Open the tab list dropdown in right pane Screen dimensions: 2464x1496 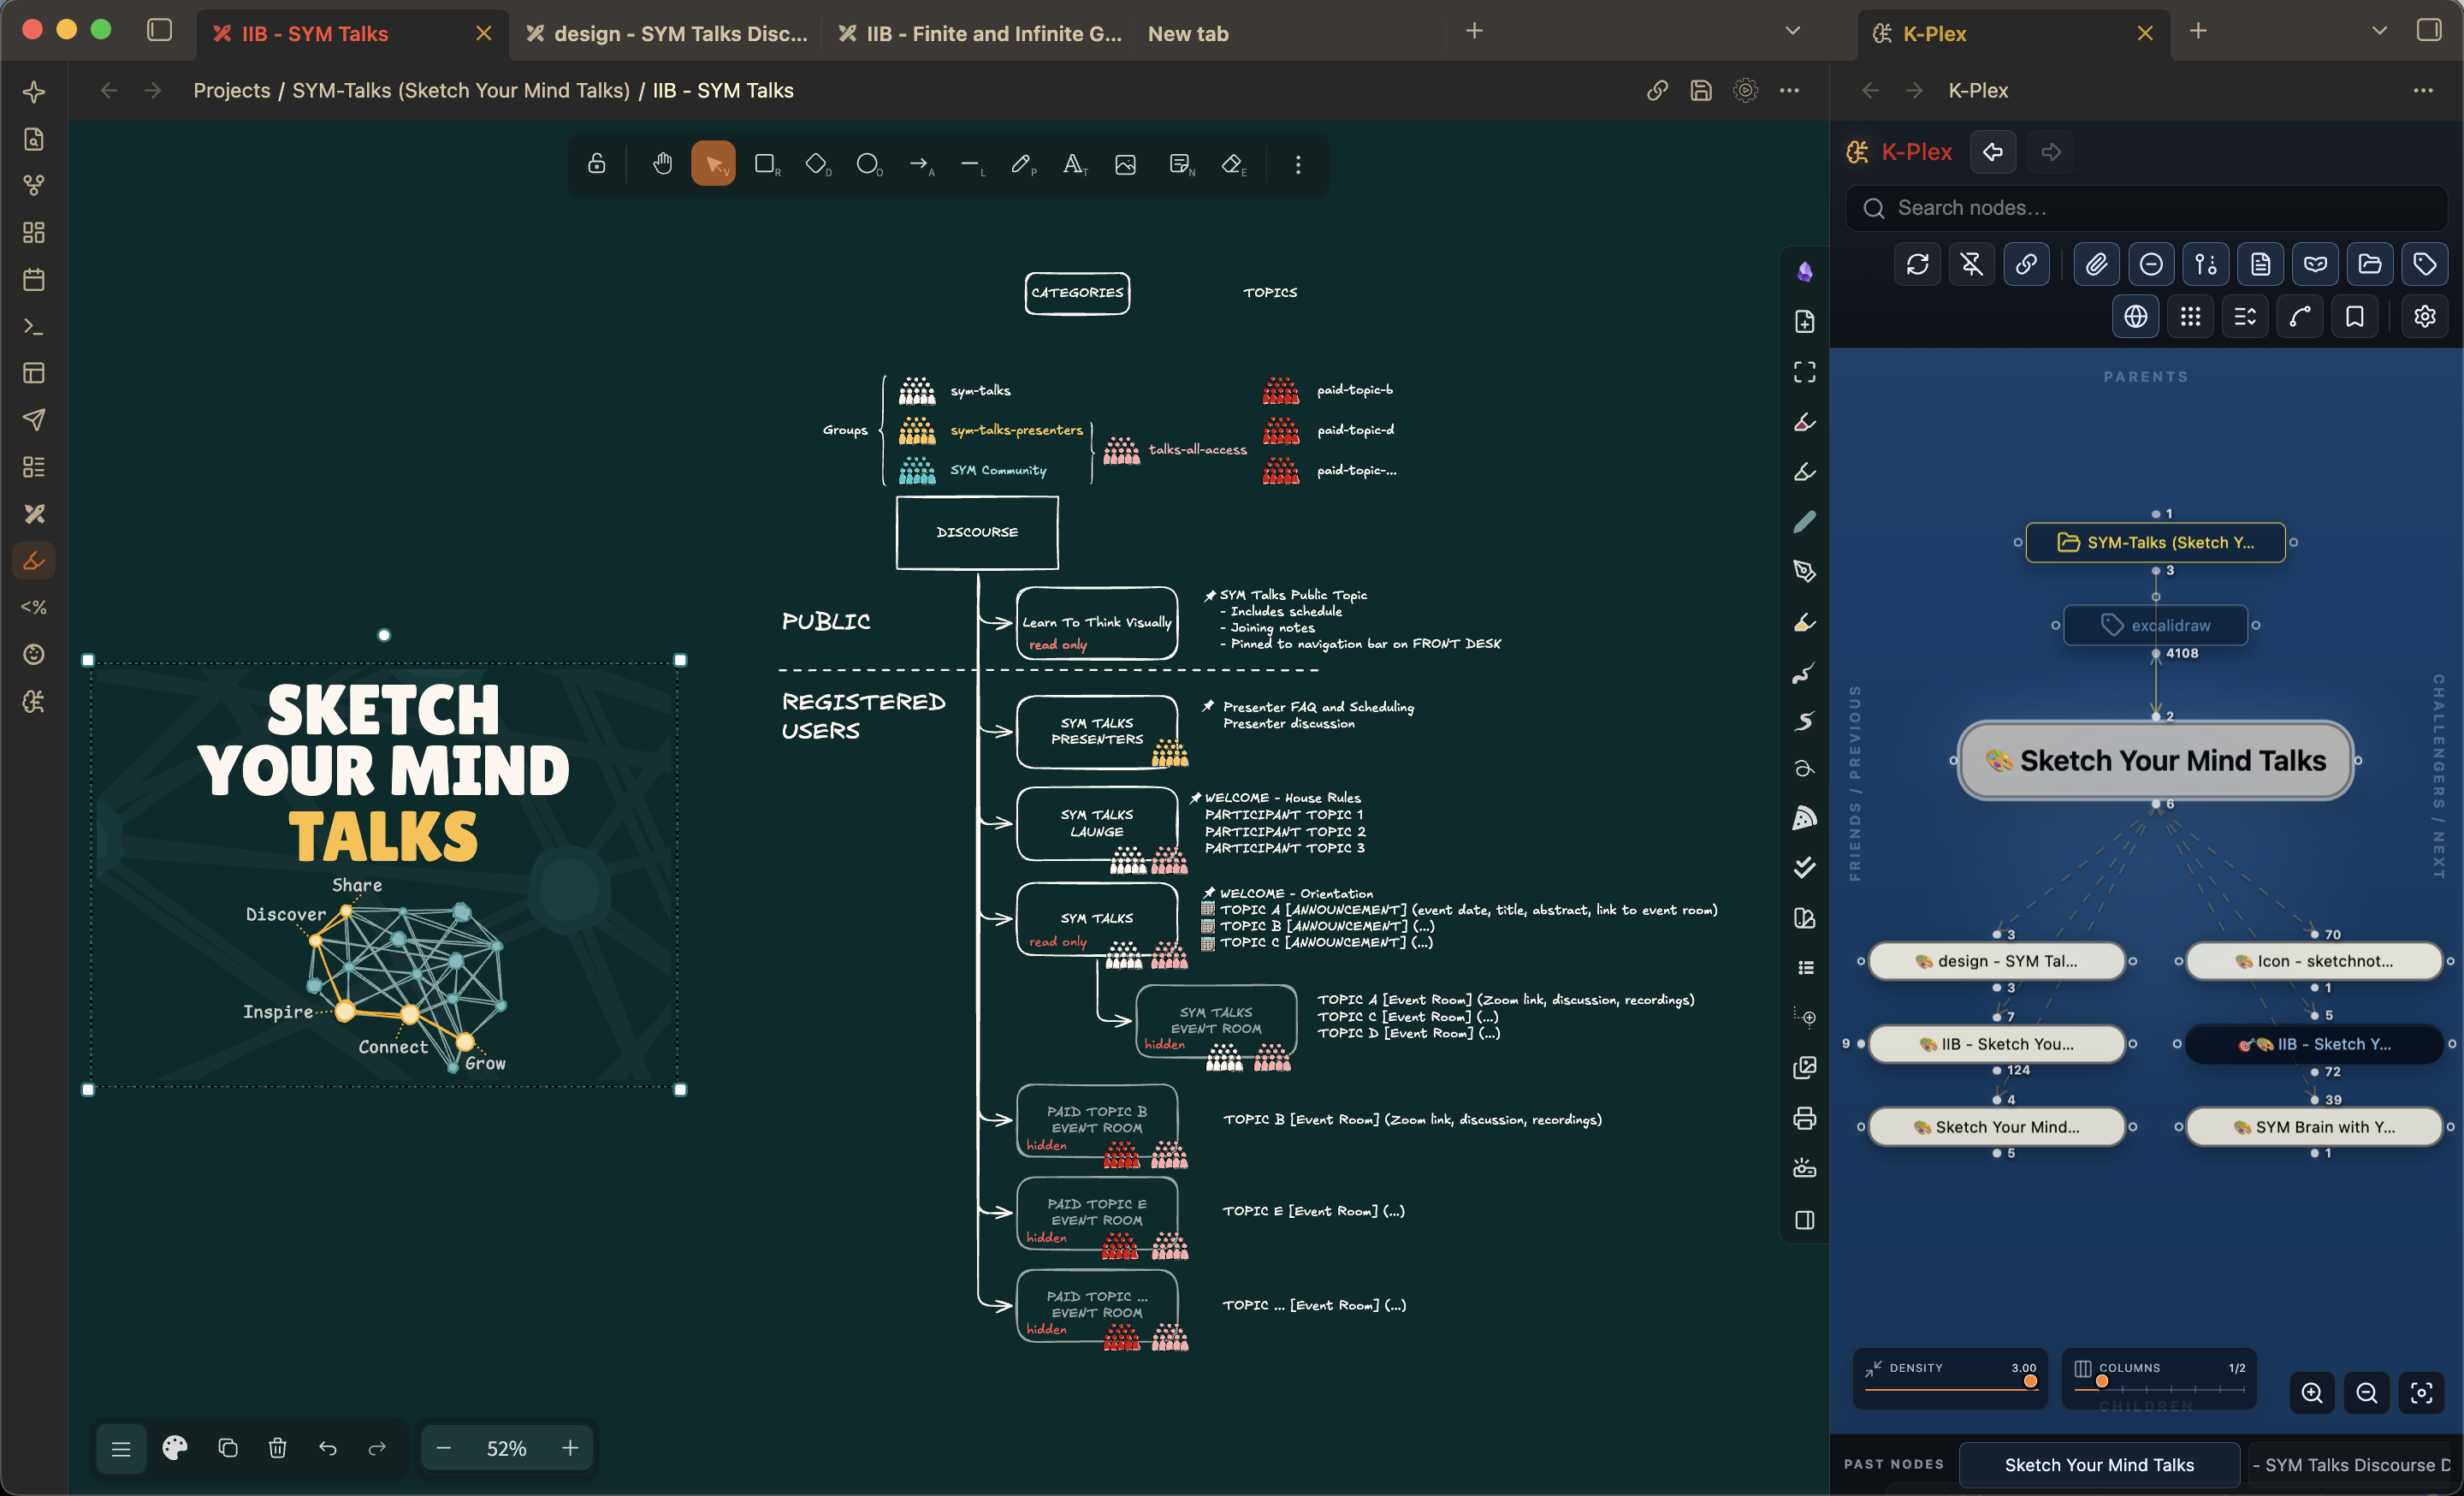(2380, 32)
